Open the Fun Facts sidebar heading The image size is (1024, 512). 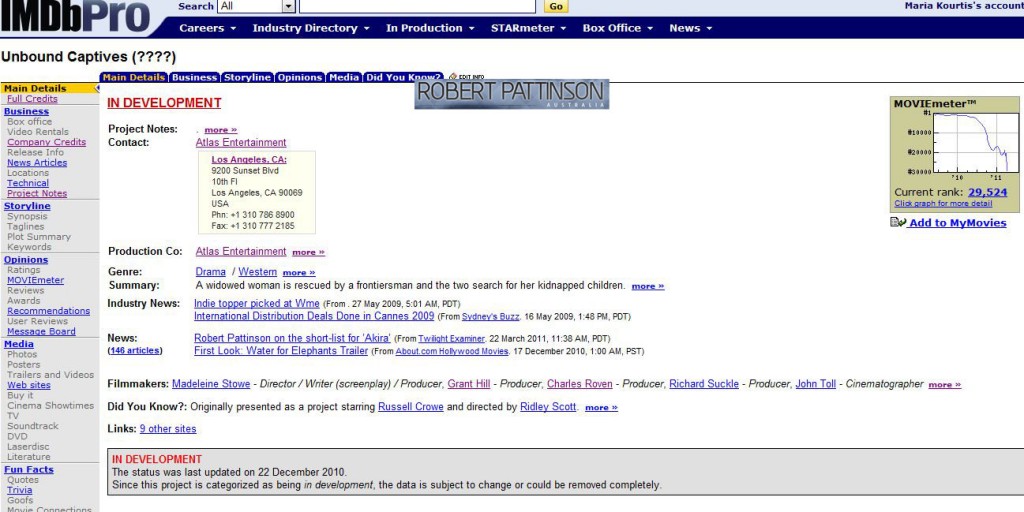click(29, 469)
